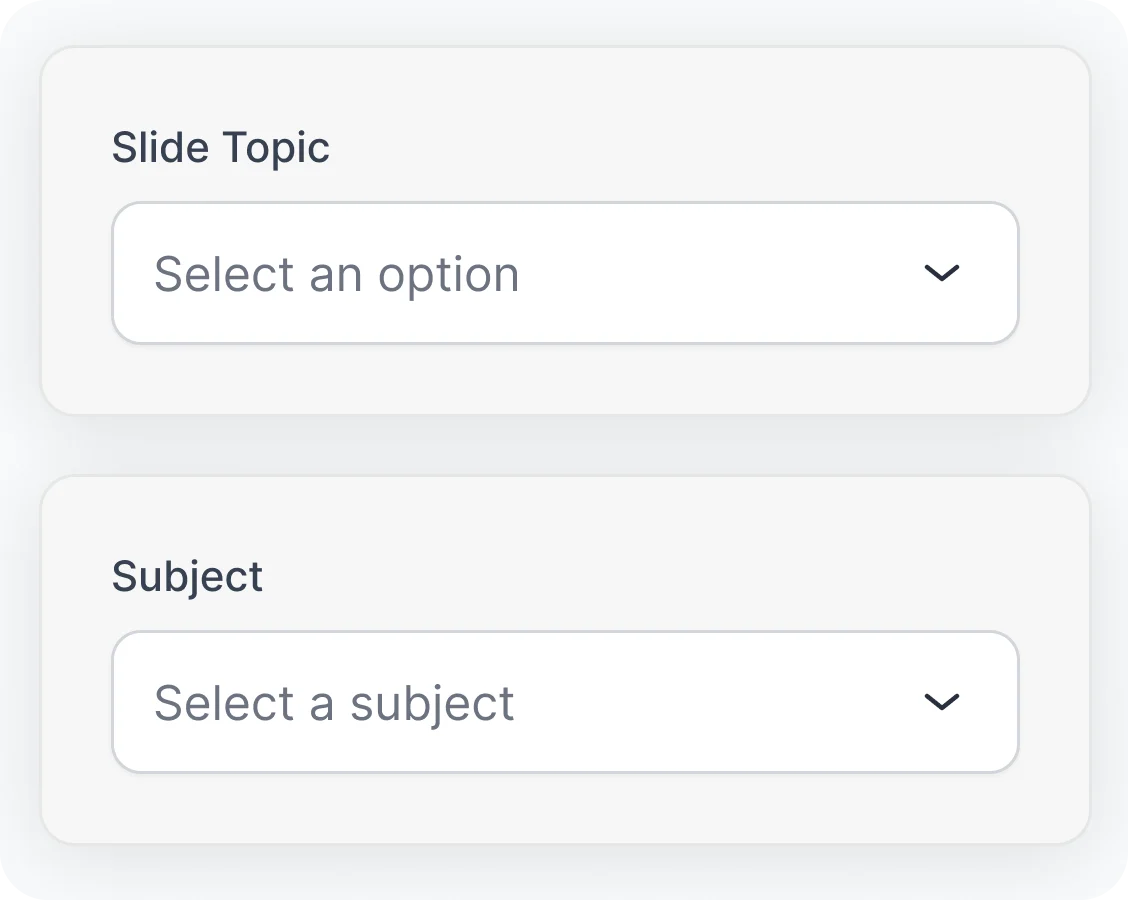1128x900 pixels.
Task: Click the 'Slide Topic' label
Action: point(220,148)
